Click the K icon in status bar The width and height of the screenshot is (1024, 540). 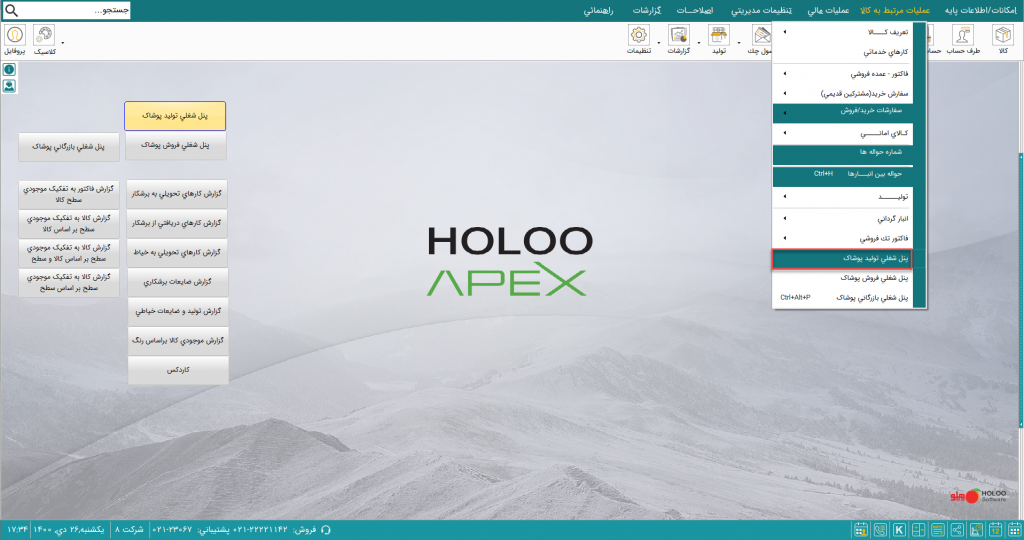pyautogui.click(x=899, y=530)
